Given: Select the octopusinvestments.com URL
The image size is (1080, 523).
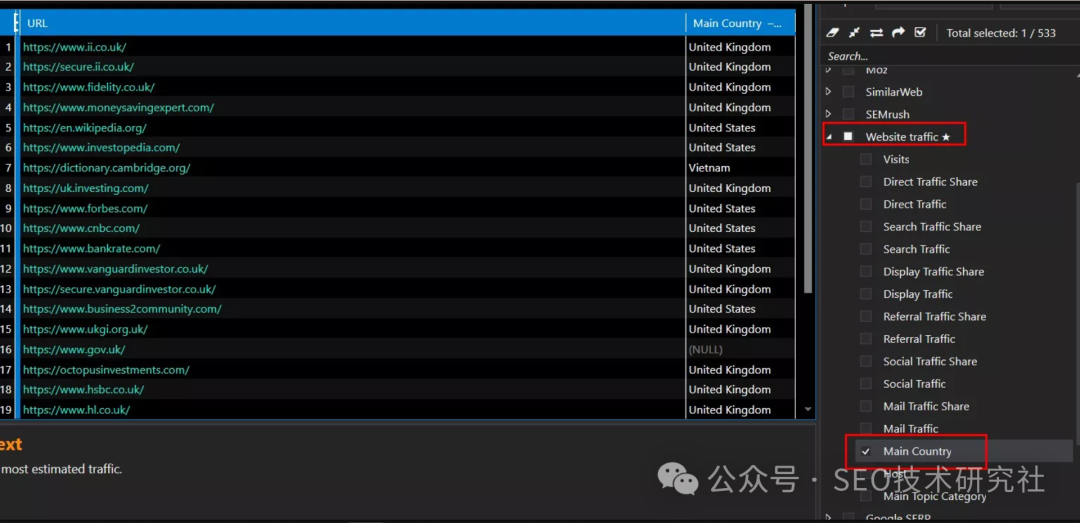Looking at the screenshot, I should point(106,369).
